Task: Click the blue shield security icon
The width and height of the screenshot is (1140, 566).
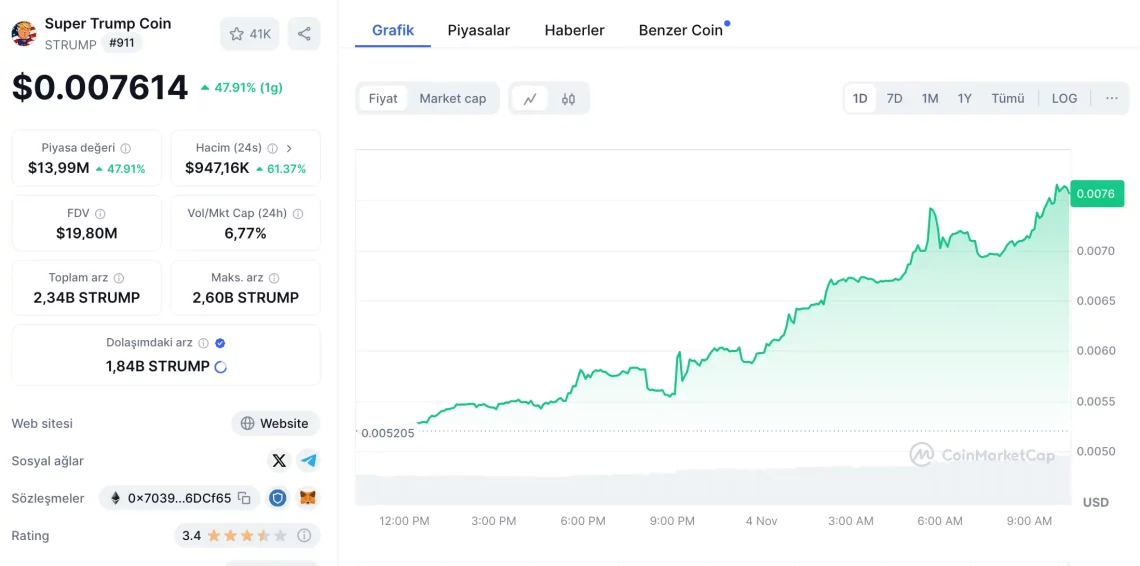Action: point(279,498)
